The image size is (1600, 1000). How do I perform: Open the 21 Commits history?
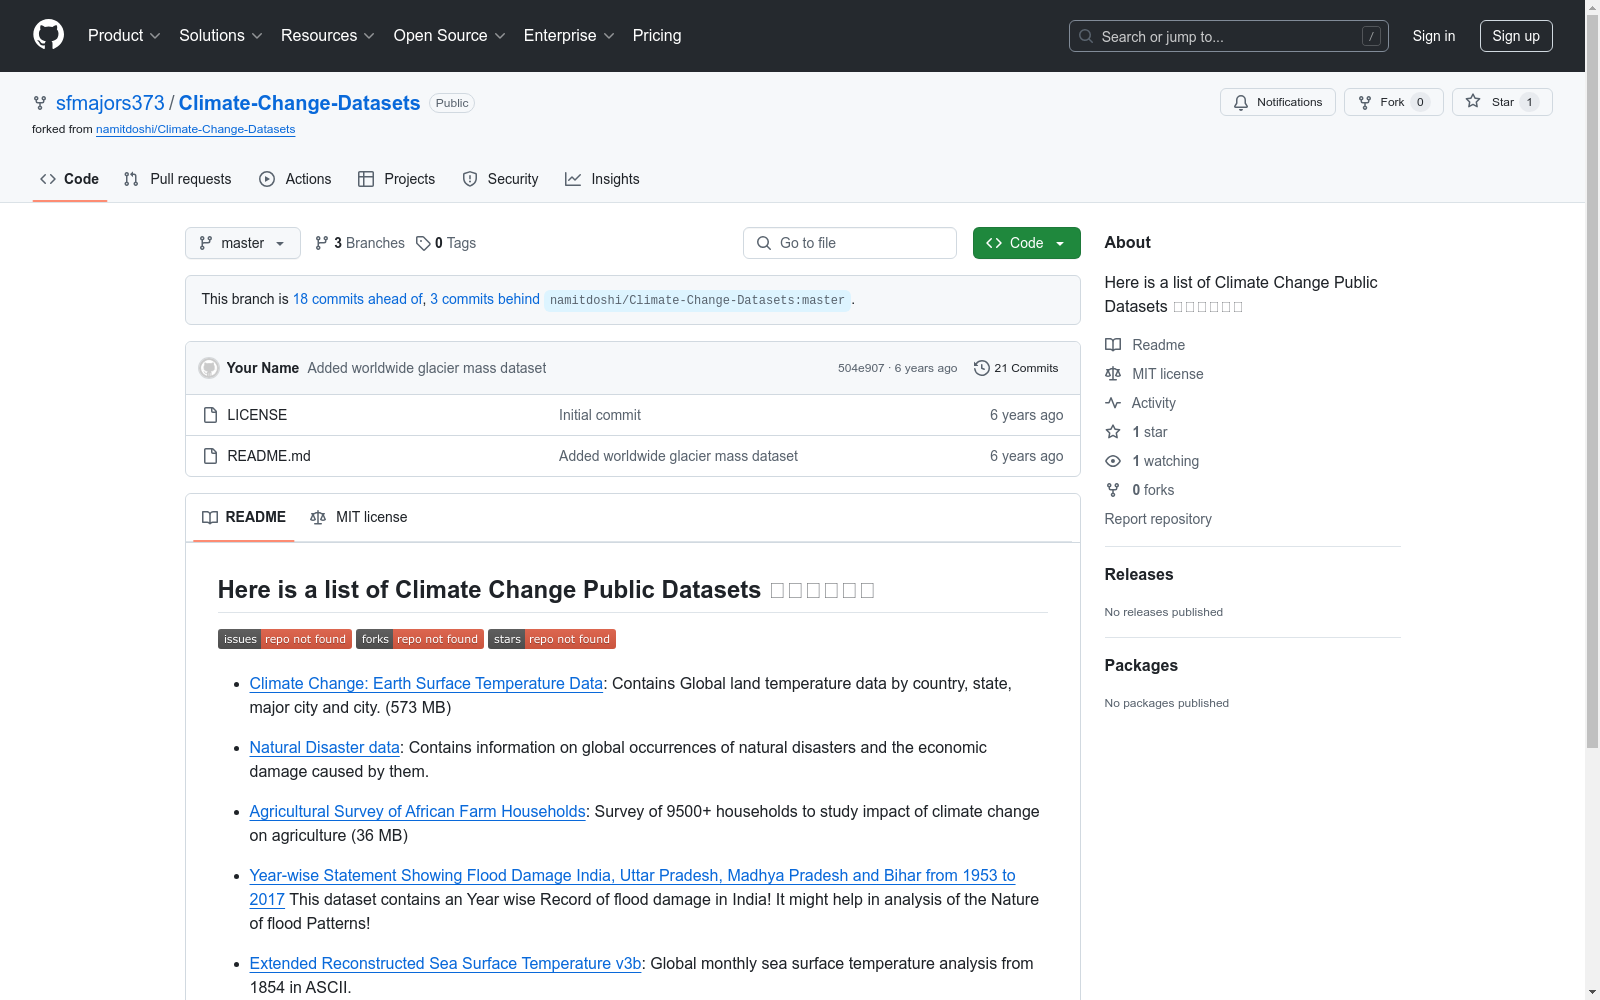point(1016,368)
